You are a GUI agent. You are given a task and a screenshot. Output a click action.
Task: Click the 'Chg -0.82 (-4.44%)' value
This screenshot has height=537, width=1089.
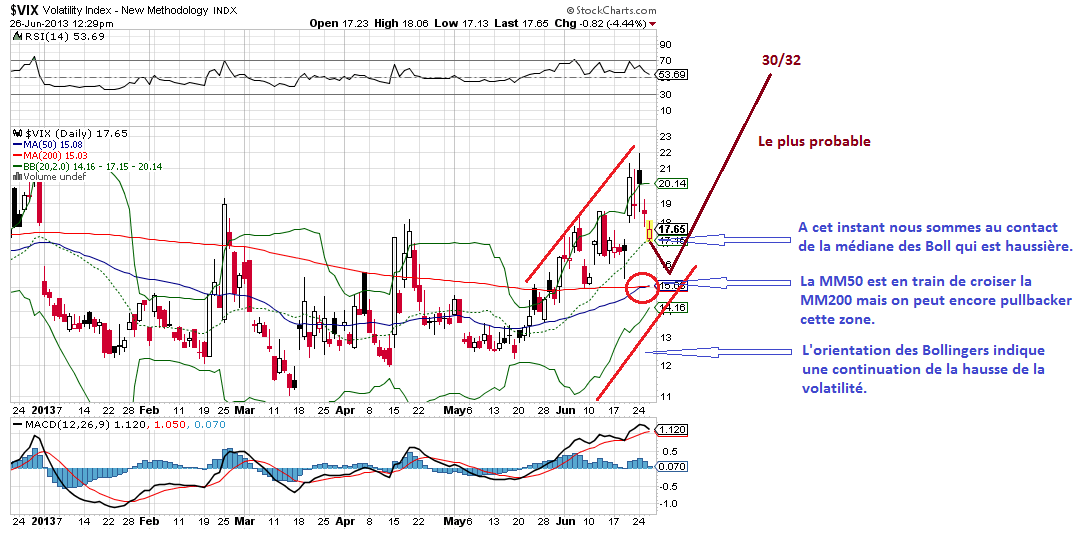600,23
